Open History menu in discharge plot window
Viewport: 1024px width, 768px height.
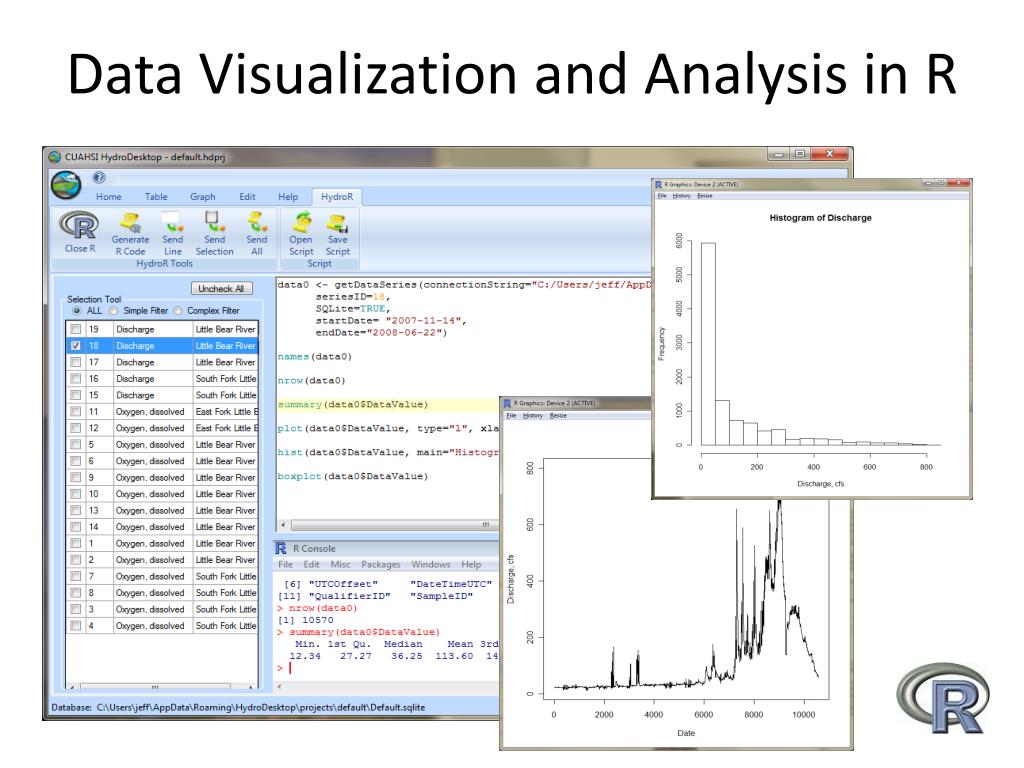[x=533, y=415]
